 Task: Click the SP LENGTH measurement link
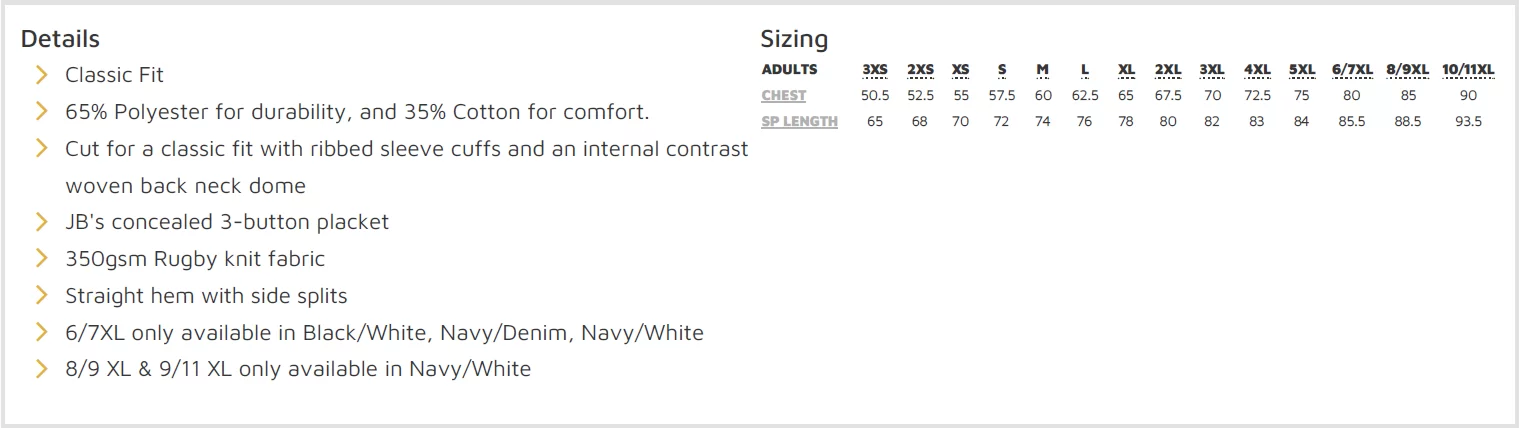(800, 122)
